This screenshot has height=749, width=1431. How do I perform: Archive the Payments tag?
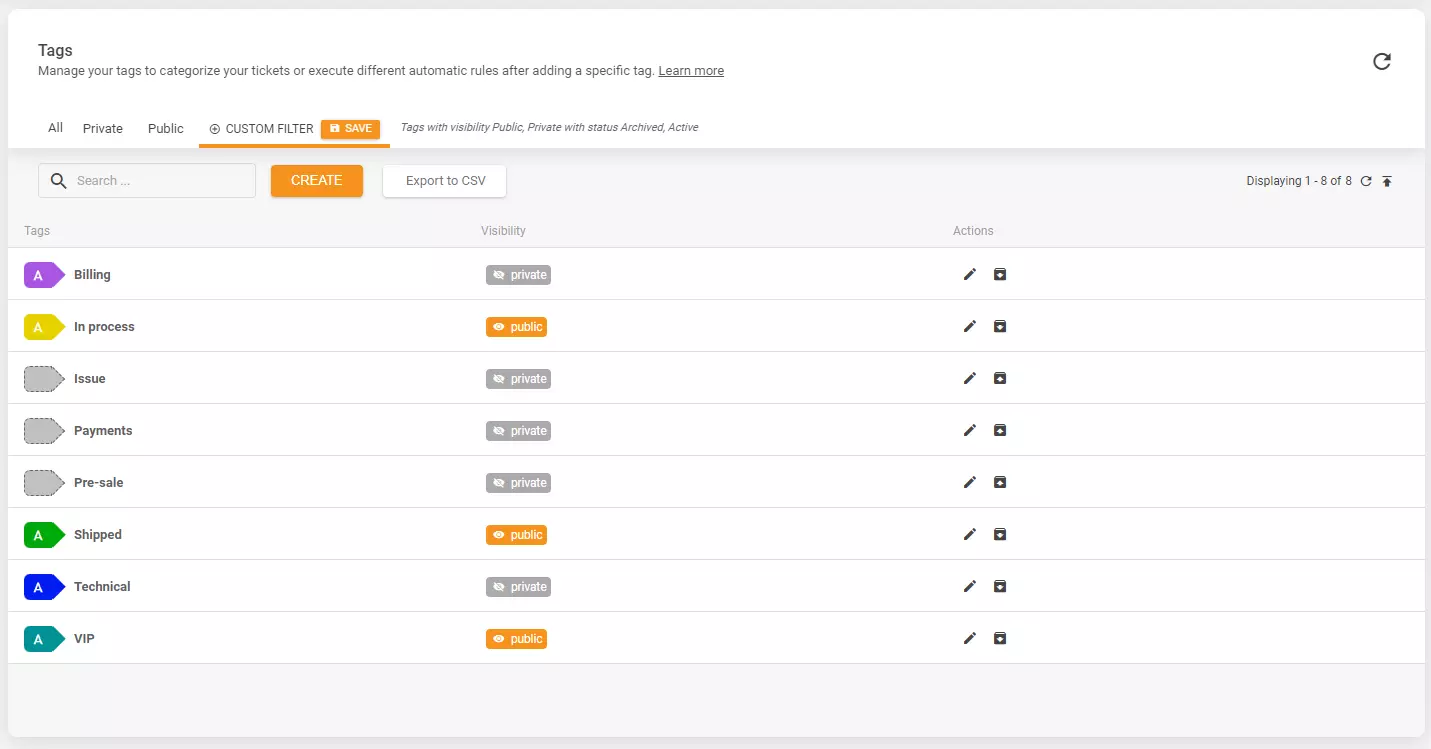click(1000, 430)
